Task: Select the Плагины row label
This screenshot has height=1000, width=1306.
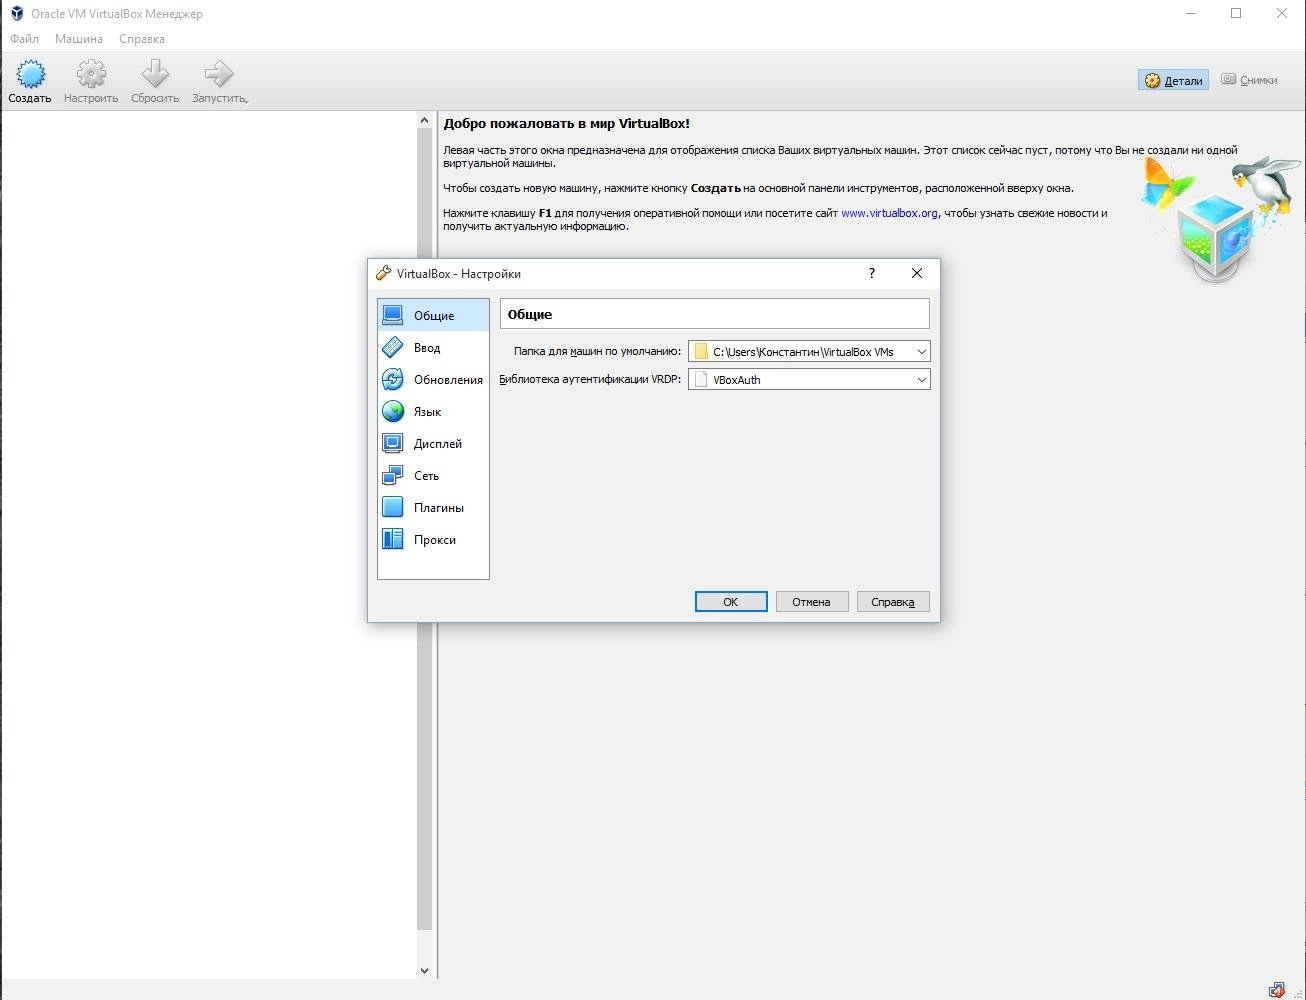Action: (439, 507)
